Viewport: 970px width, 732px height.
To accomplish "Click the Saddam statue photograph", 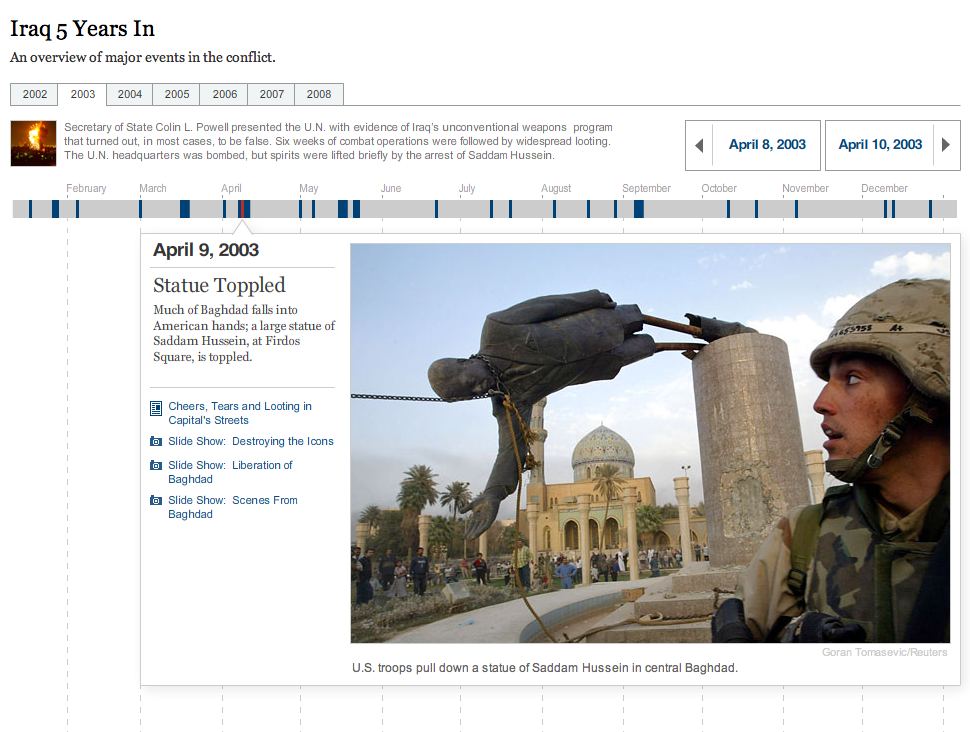I will 650,441.
